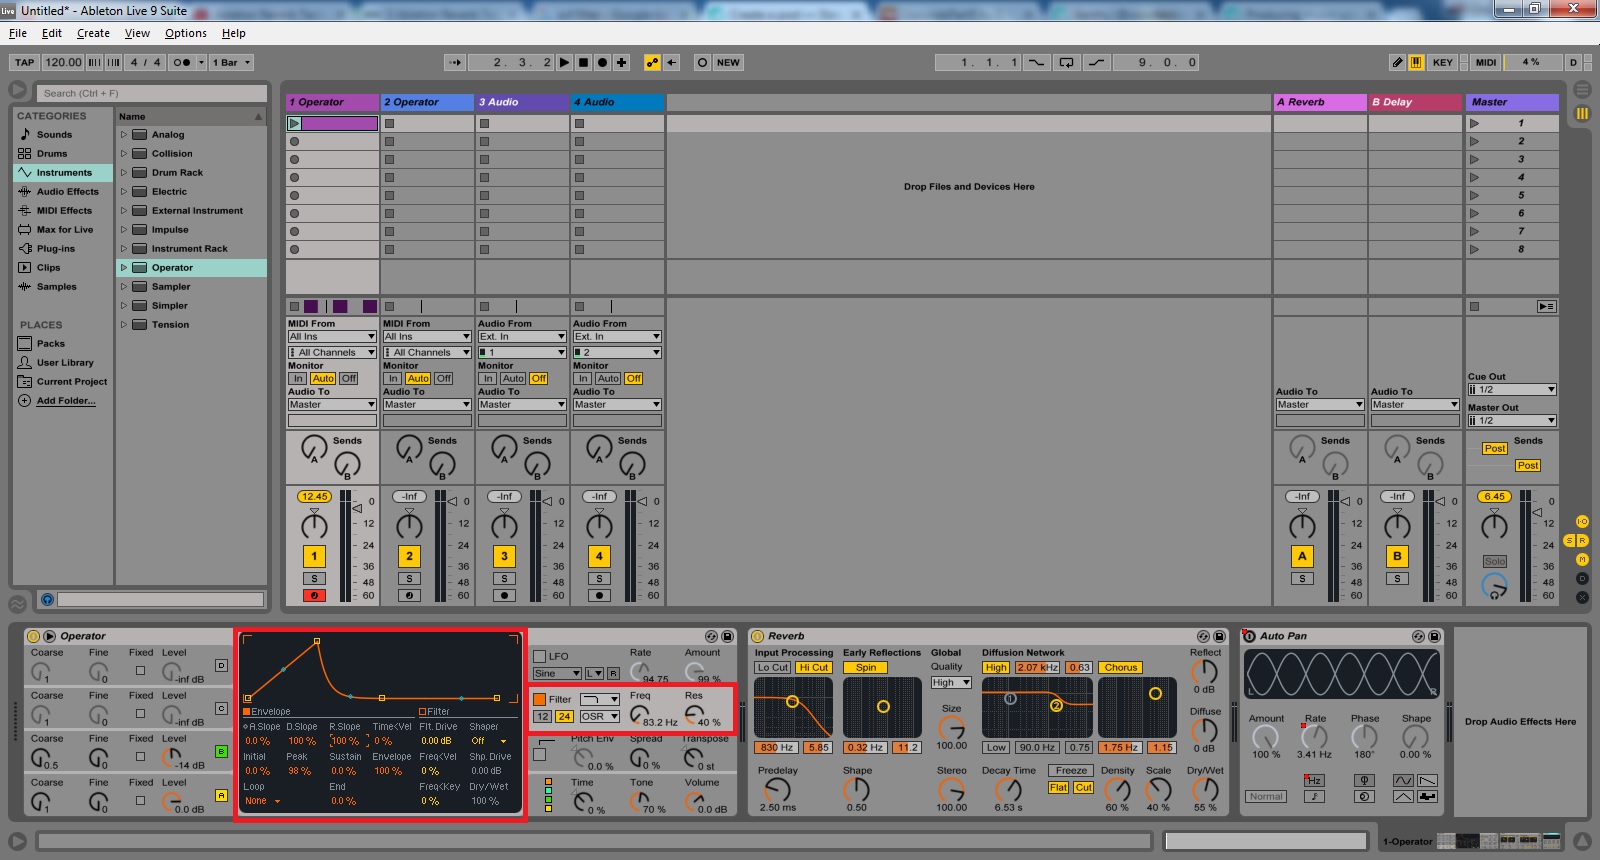Toggle the Loop switch in transport
Image resolution: width=1600 pixels, height=860 pixels.
(1067, 62)
